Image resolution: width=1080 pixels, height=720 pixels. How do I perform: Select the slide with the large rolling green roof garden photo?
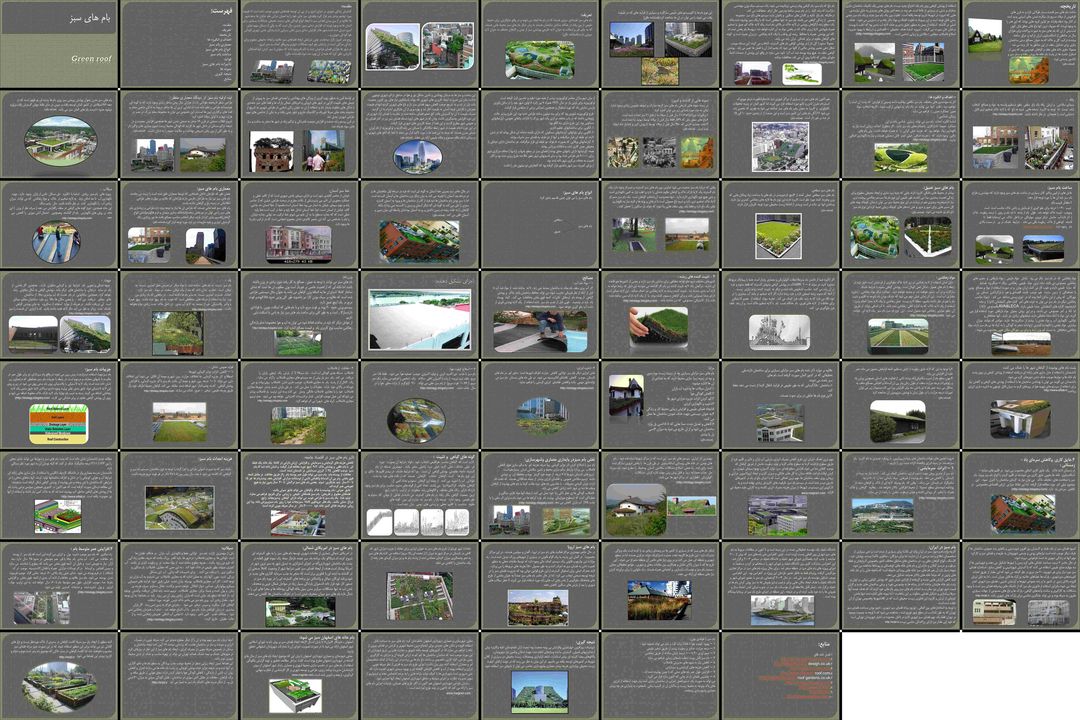point(540,44)
